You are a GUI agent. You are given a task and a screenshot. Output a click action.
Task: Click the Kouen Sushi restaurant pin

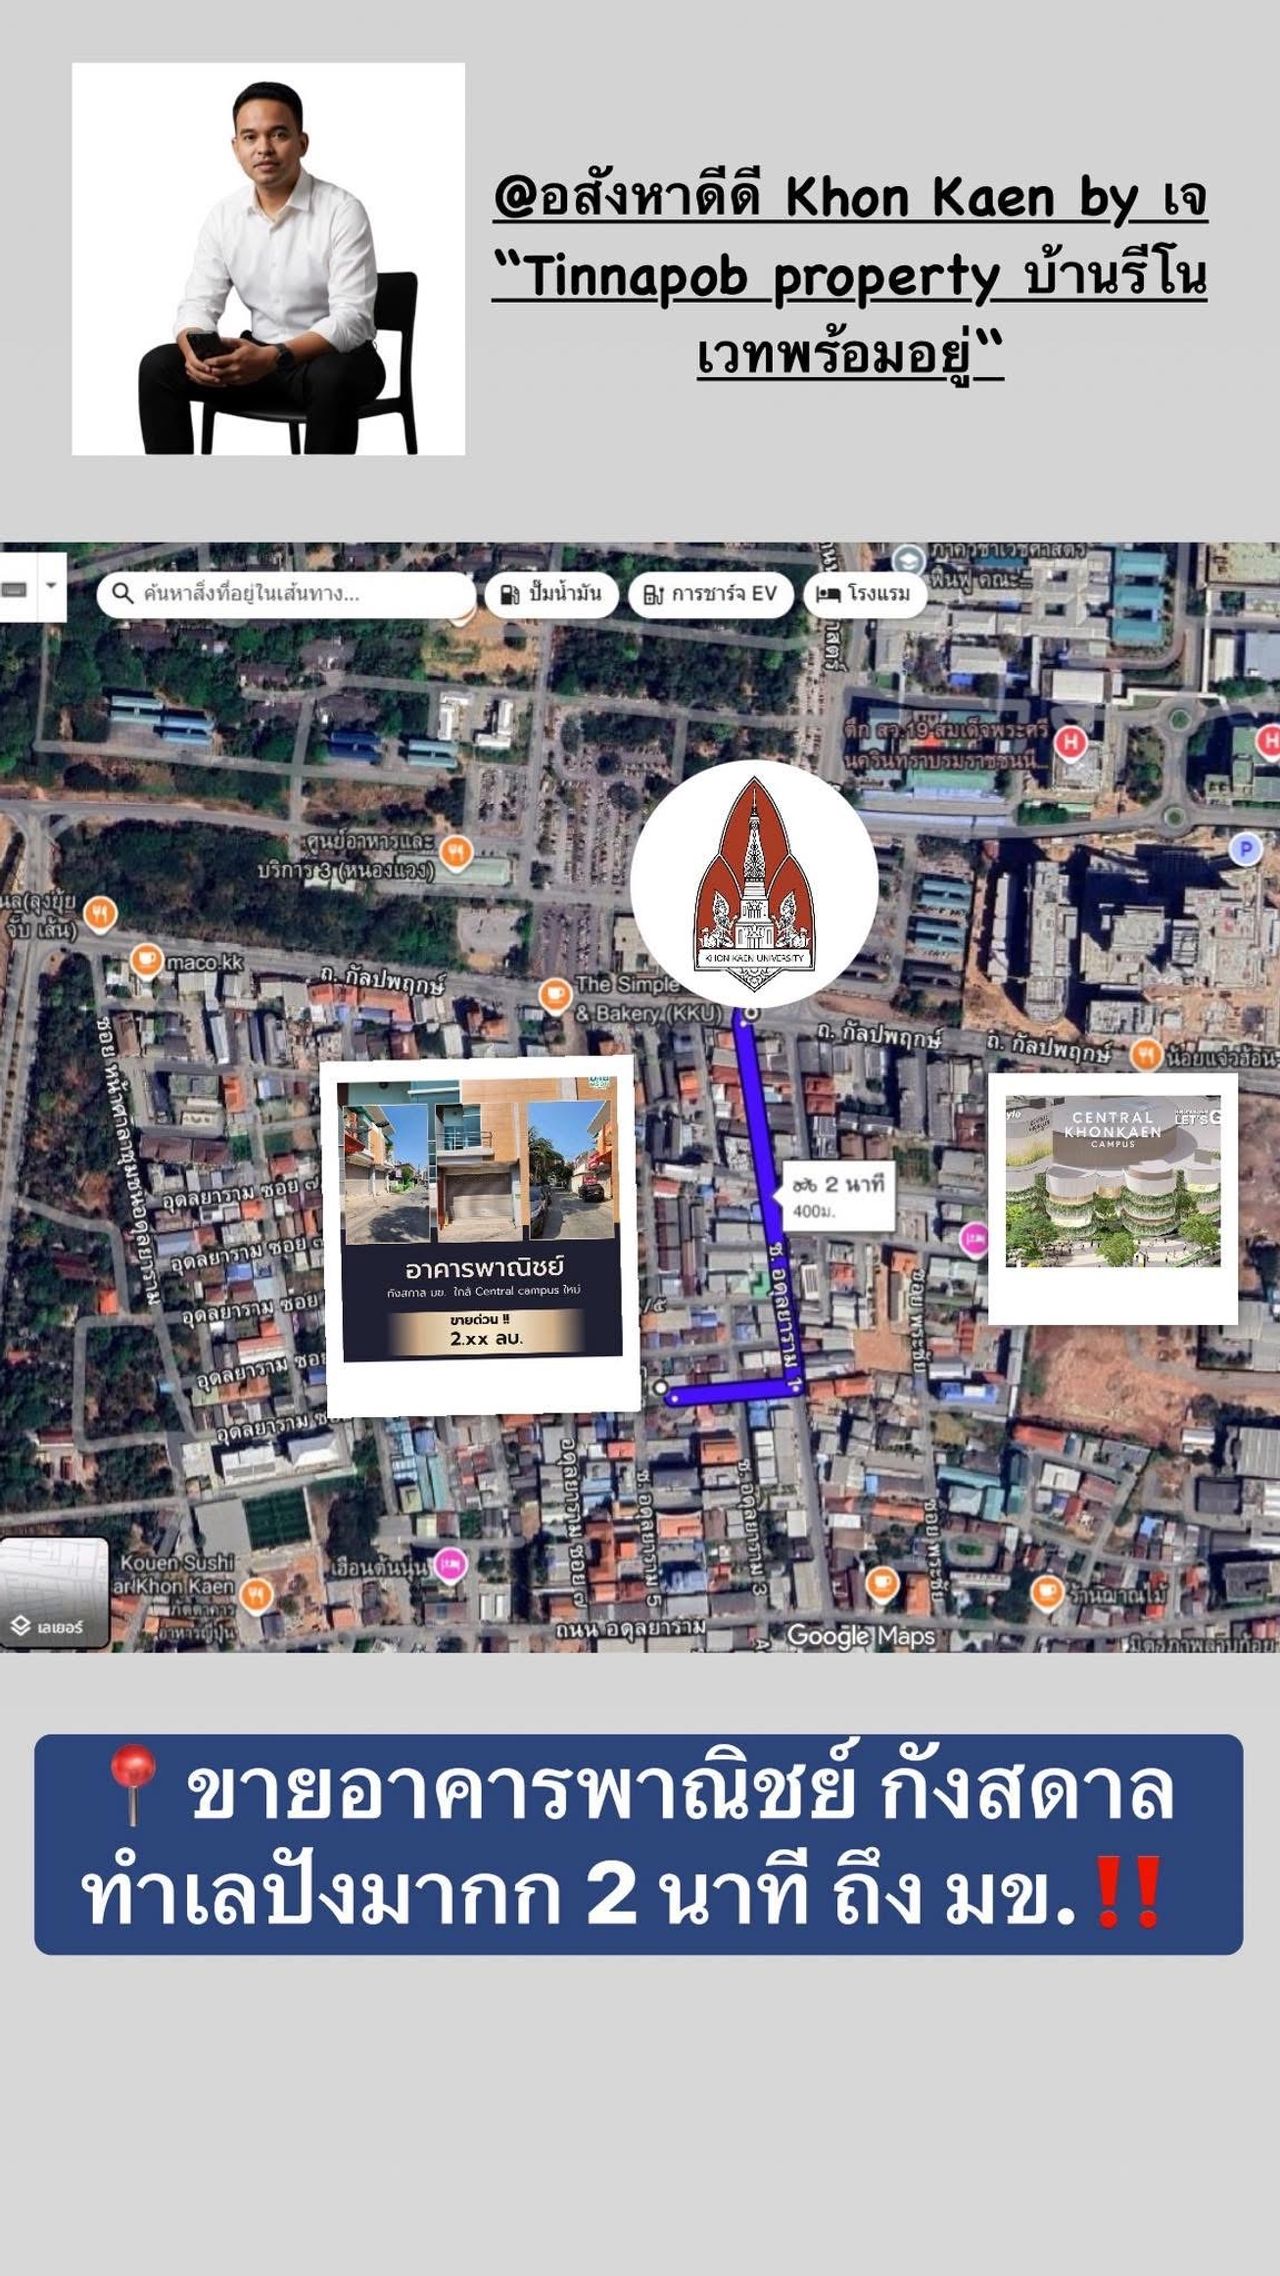(x=257, y=1593)
